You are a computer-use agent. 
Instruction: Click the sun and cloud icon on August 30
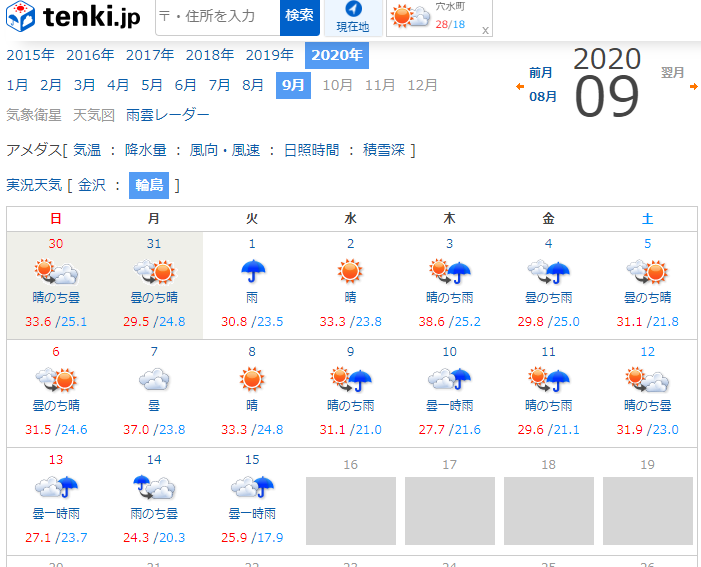(x=56, y=271)
